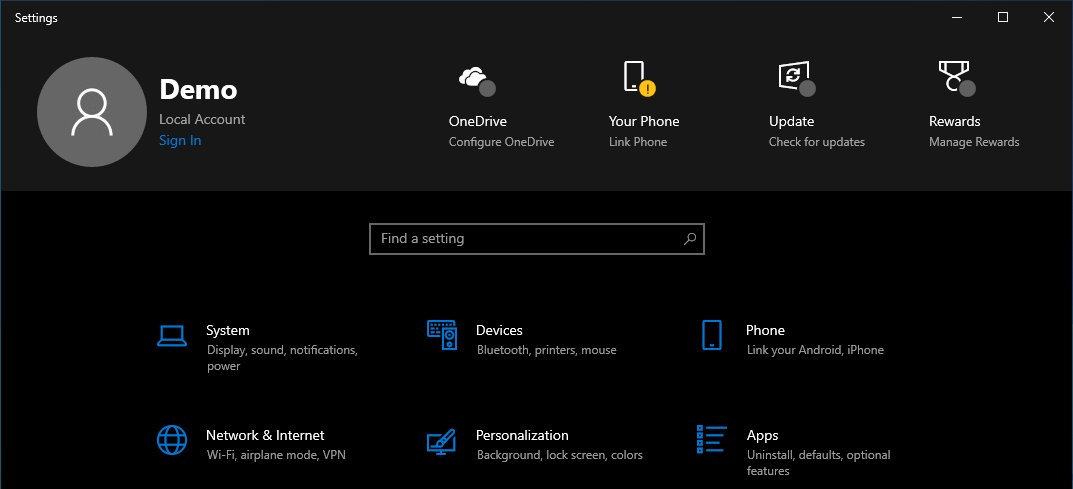Open the Manage Rewards label
The width and height of the screenshot is (1073, 489).
(974, 142)
